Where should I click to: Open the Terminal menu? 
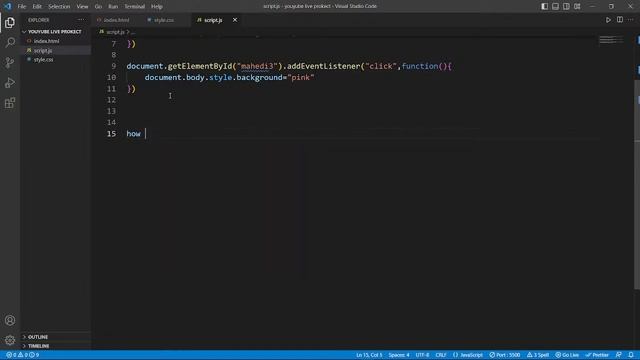point(134,7)
